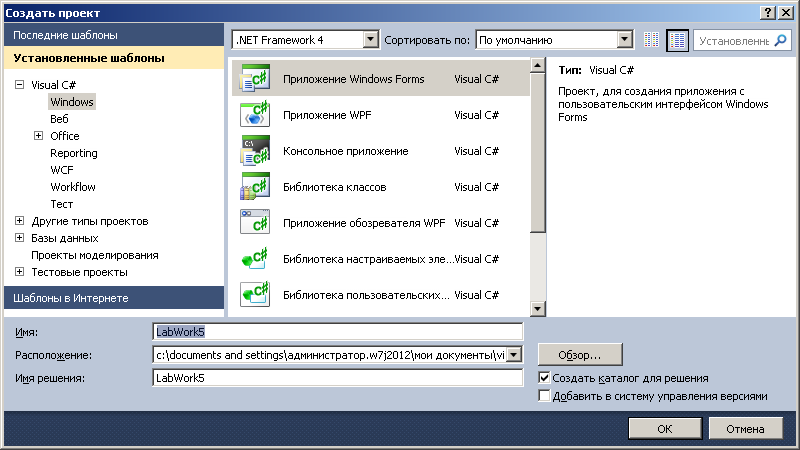Image resolution: width=800 pixels, height=450 pixels.
Task: Click the template list scroll up arrow
Action: 537,65
